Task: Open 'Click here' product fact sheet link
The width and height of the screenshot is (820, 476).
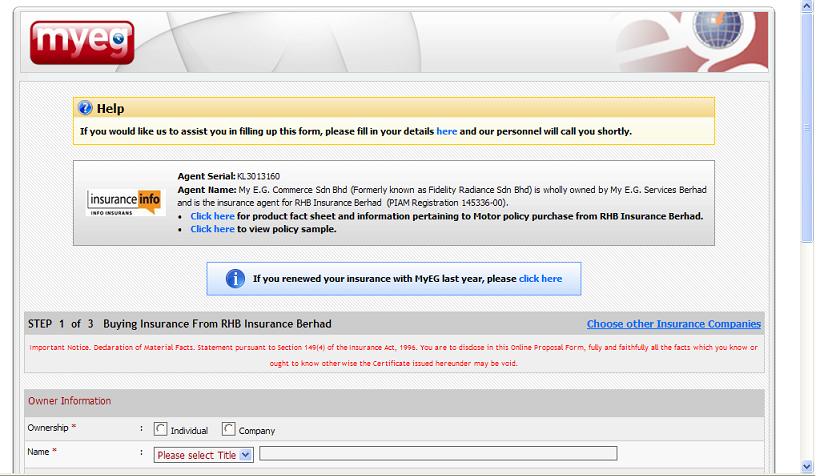Action: point(212,216)
